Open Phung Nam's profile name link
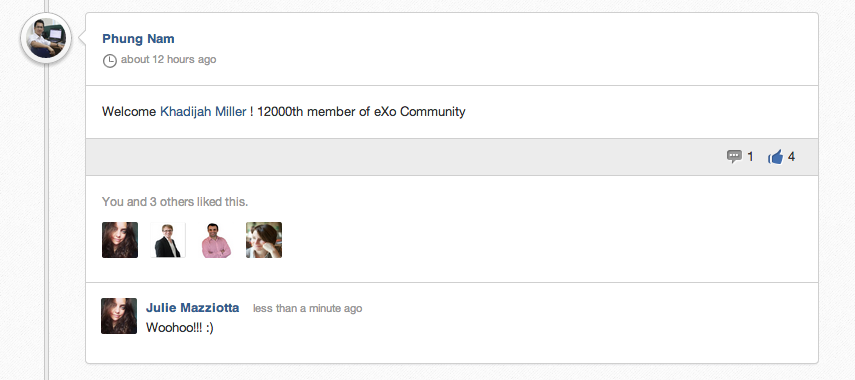 pos(139,39)
